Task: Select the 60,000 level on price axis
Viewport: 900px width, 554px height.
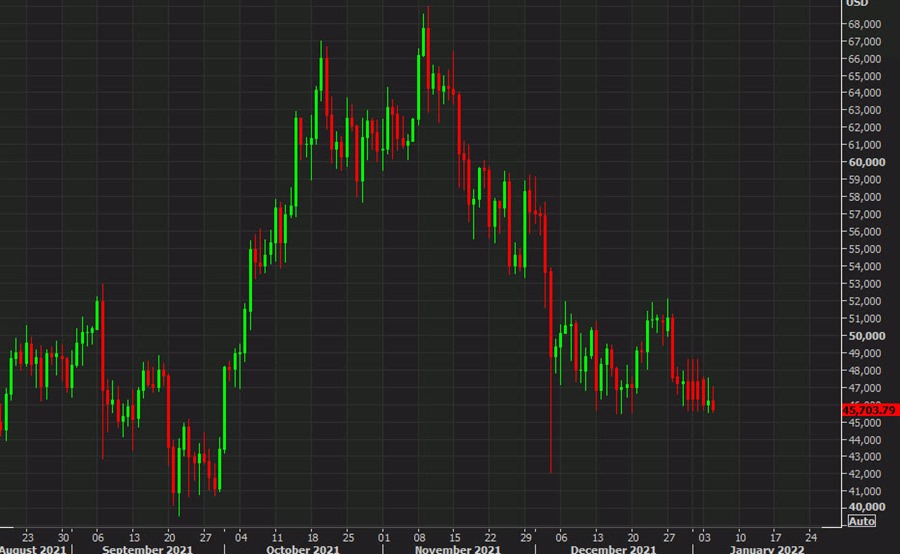Action: [x=865, y=162]
